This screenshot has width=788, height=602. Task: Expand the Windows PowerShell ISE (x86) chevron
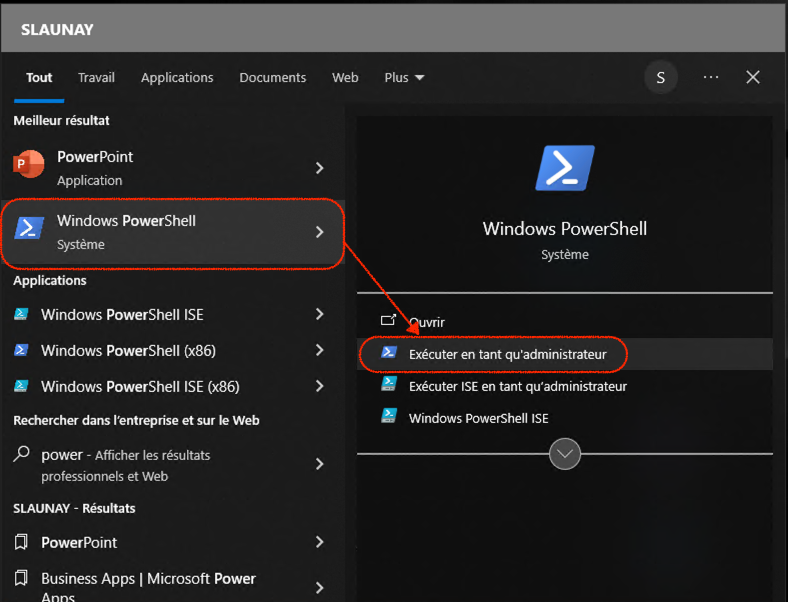[x=320, y=386]
